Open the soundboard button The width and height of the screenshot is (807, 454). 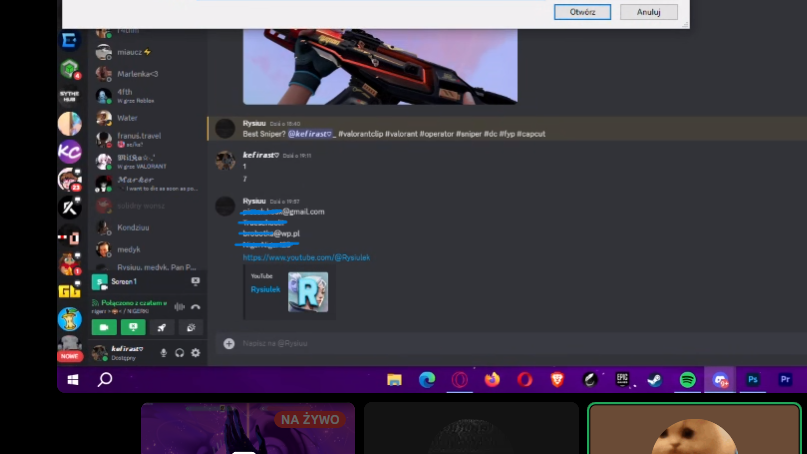(x=189, y=327)
